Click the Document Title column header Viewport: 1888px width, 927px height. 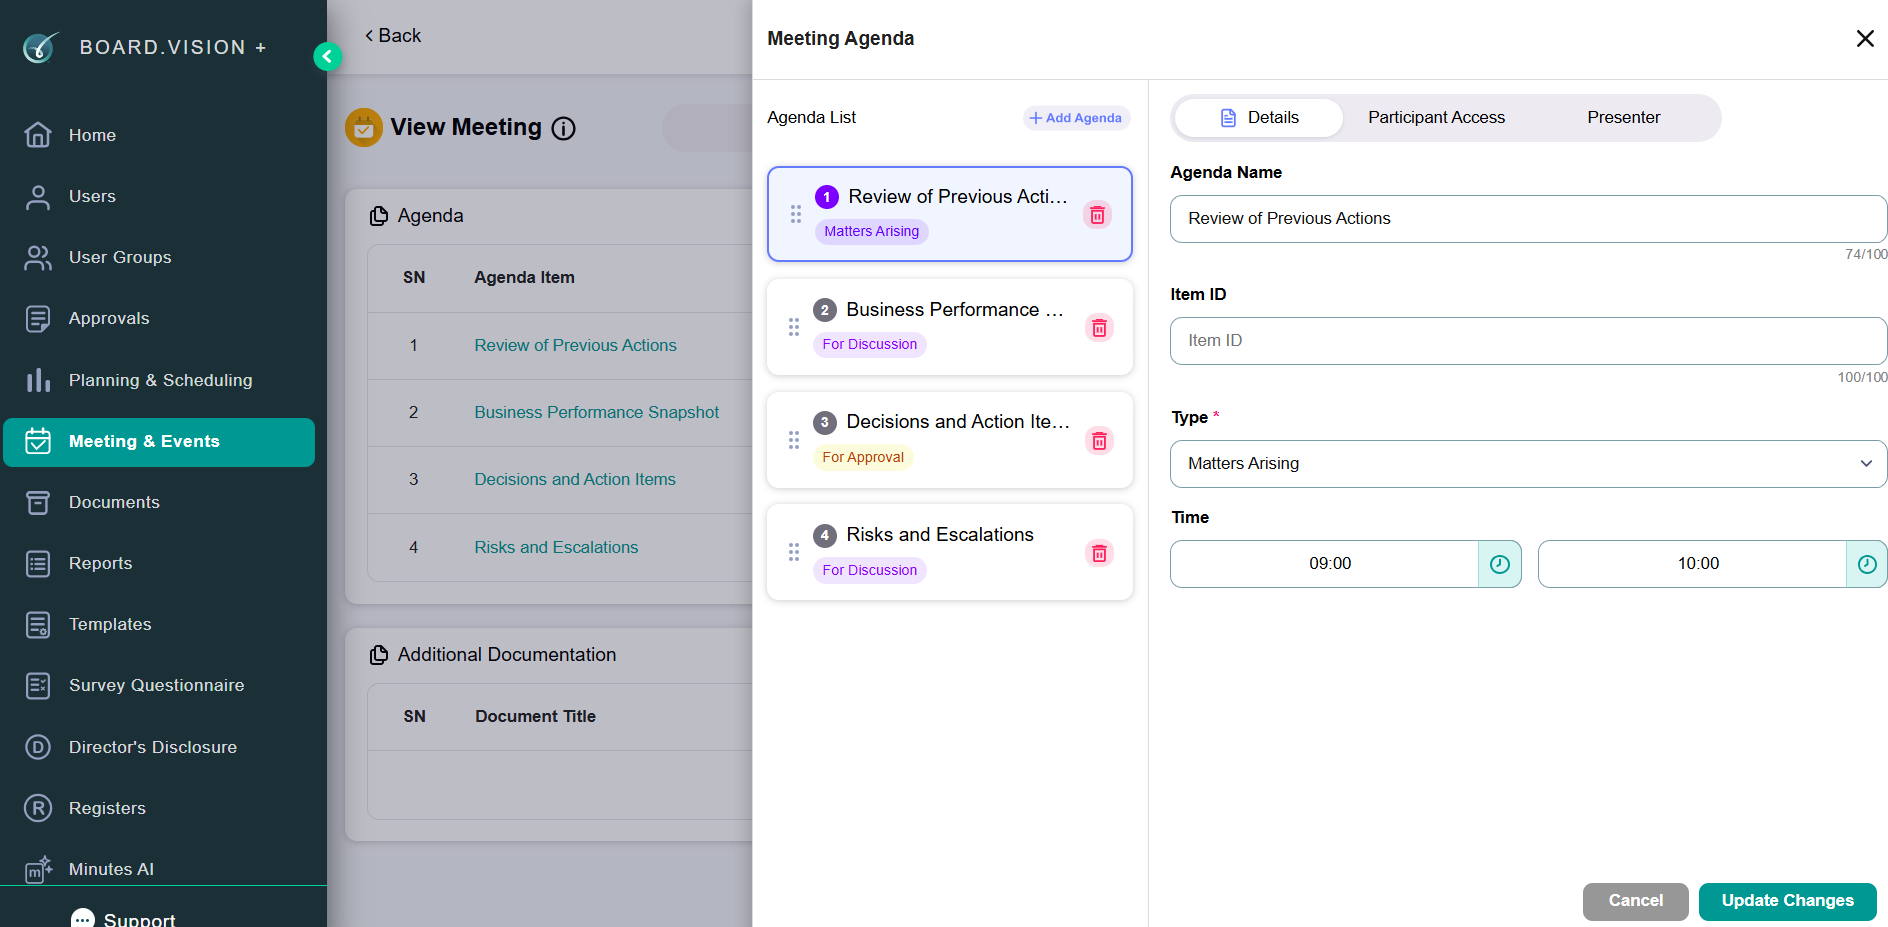535,717
